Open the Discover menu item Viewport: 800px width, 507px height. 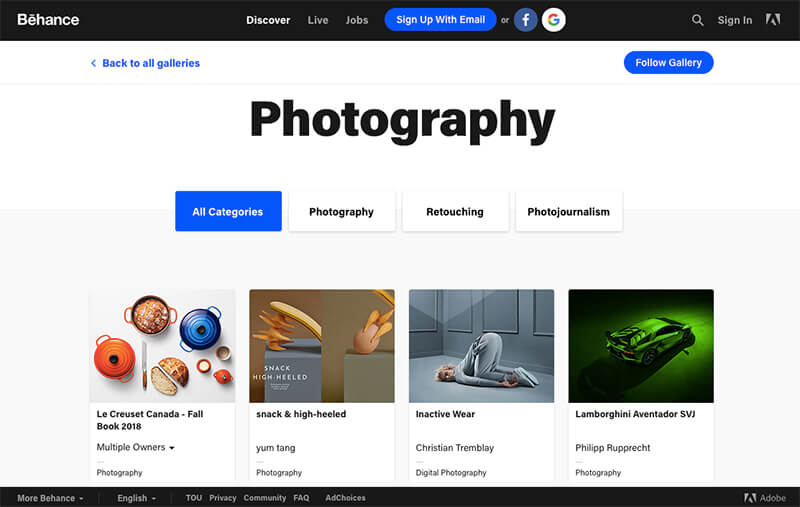[x=268, y=20]
